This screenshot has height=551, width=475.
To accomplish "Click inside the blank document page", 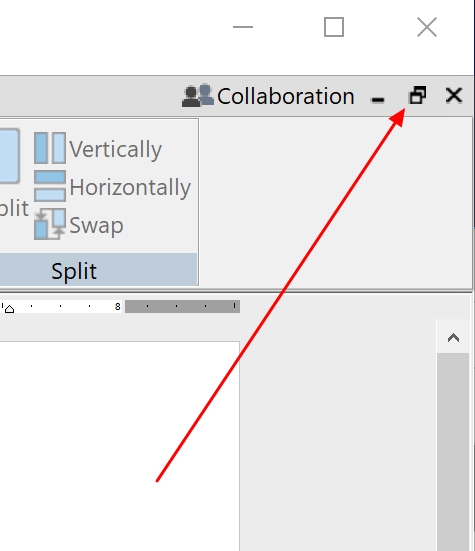I will click(119, 446).
